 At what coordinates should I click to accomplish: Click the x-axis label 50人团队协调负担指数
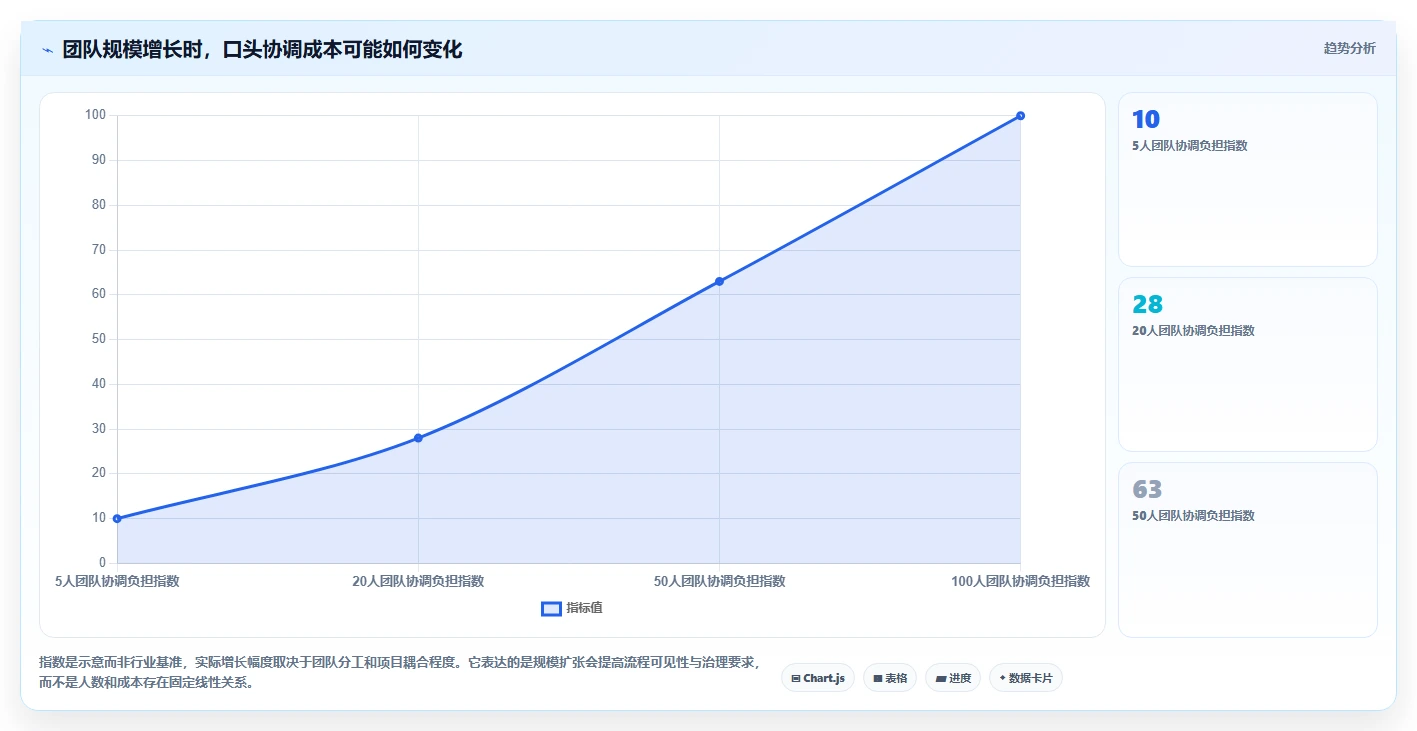(719, 581)
